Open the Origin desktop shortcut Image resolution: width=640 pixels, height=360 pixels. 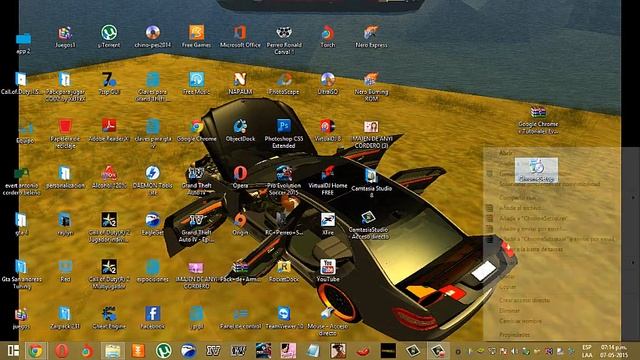[240, 224]
